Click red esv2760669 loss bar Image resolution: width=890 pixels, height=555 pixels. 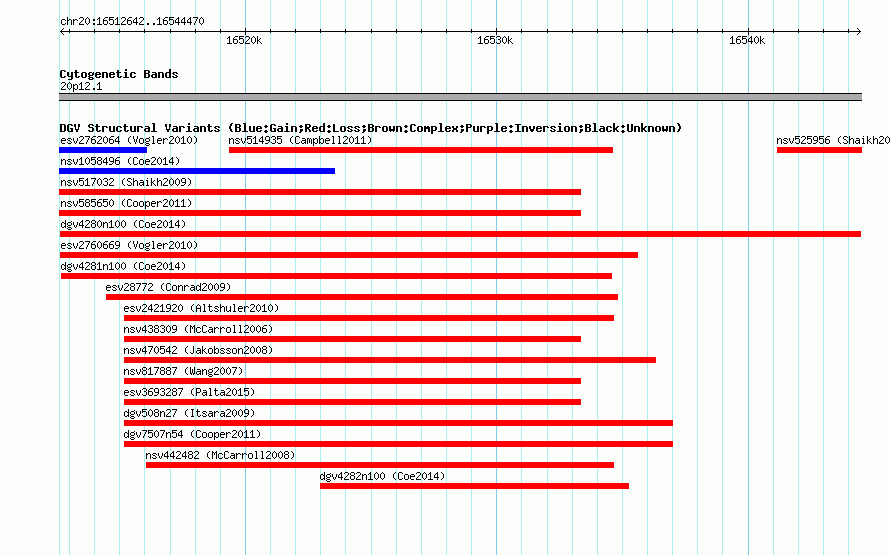coord(349,255)
